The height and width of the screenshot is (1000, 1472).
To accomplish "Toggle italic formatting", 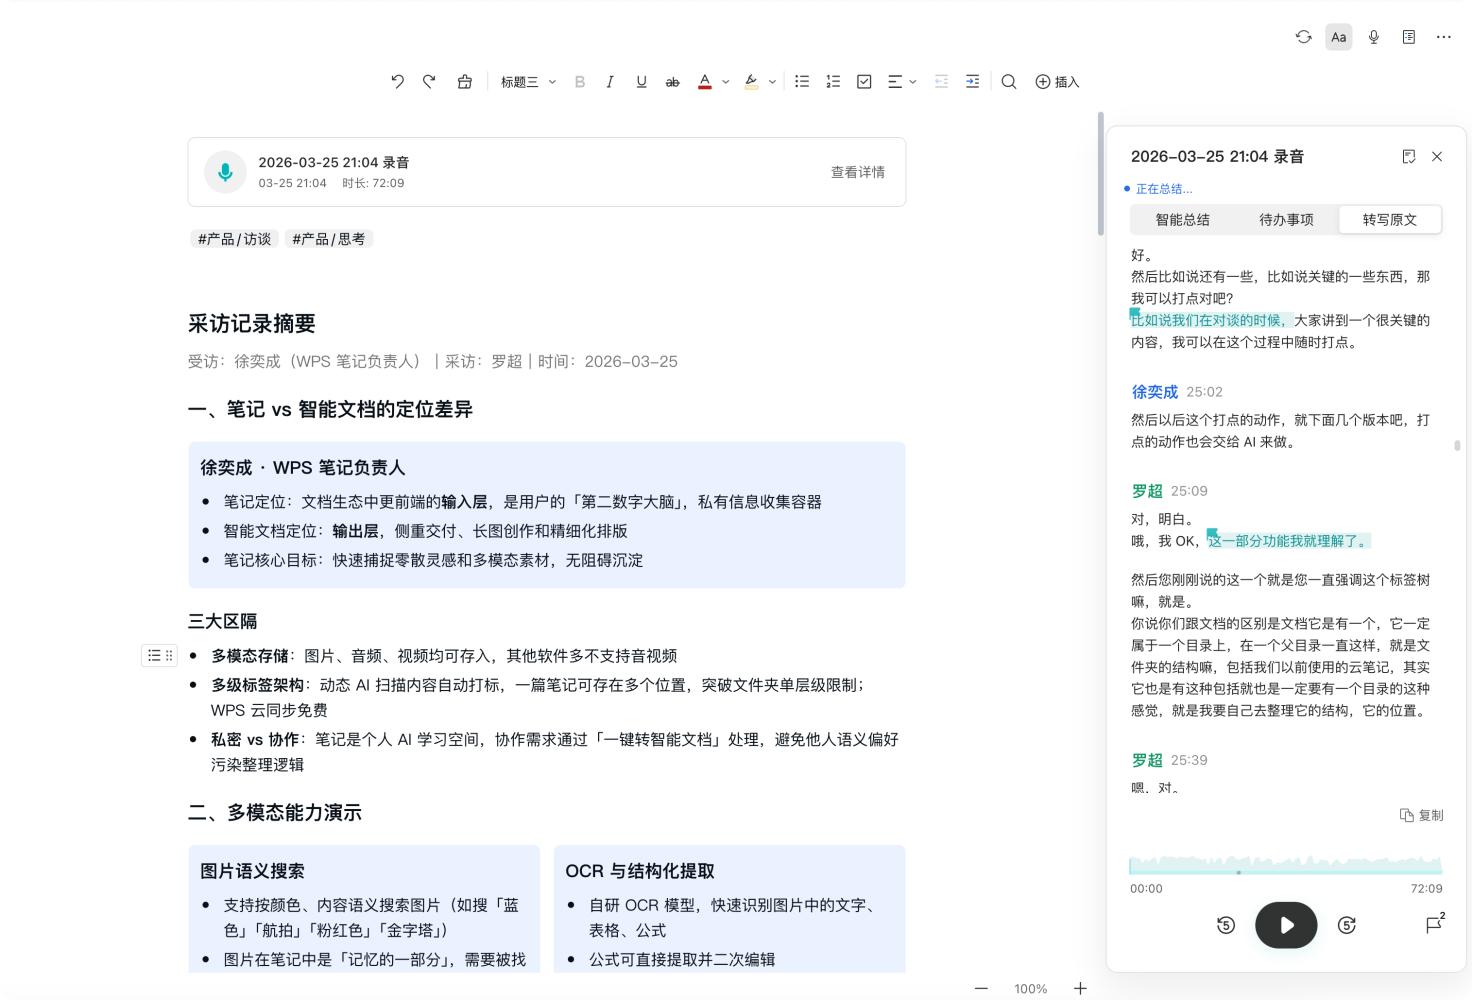I will coord(610,81).
